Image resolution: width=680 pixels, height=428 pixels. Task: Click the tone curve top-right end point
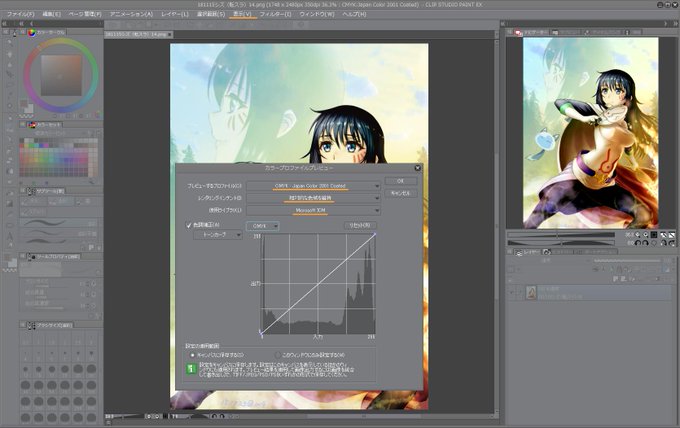pyautogui.click(x=375, y=234)
